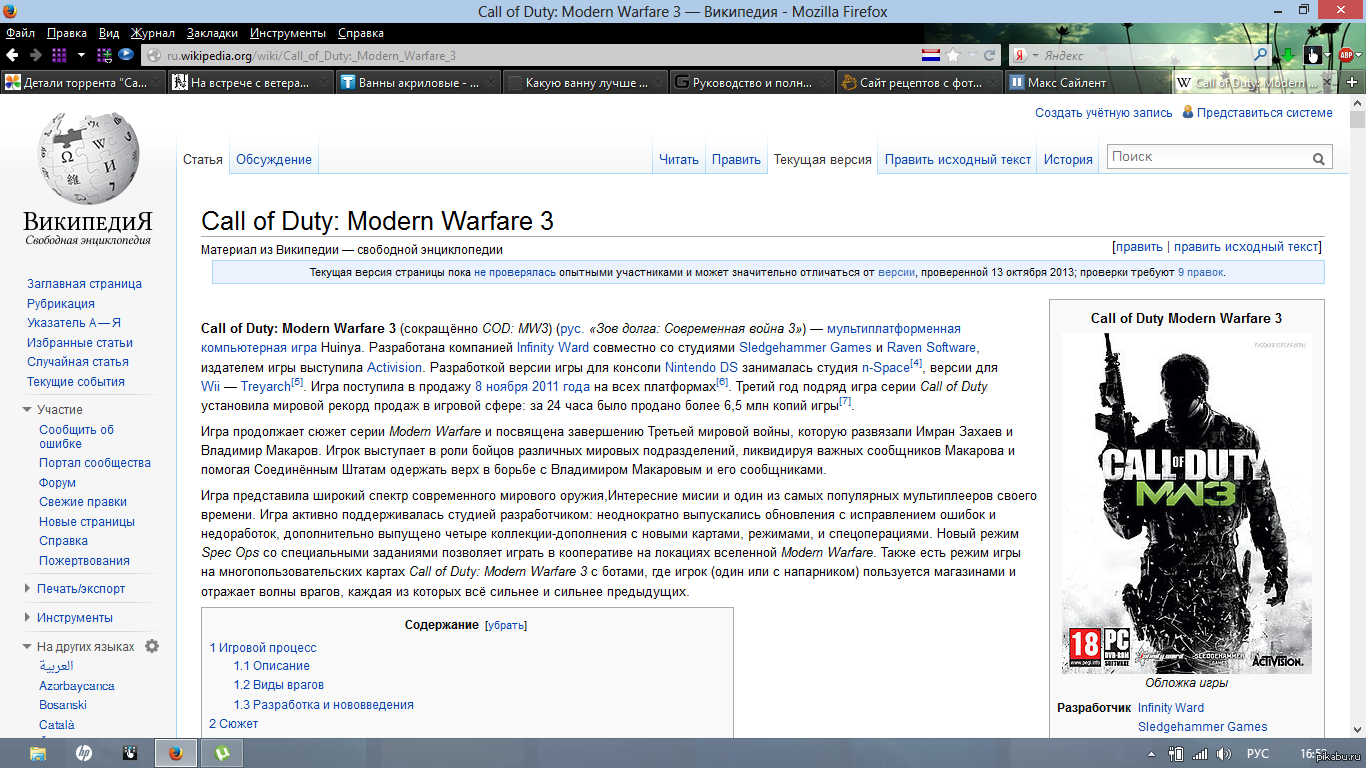The height and width of the screenshot is (768, 1366).
Task: Reload the page using the refresh icon
Action: coord(990,55)
